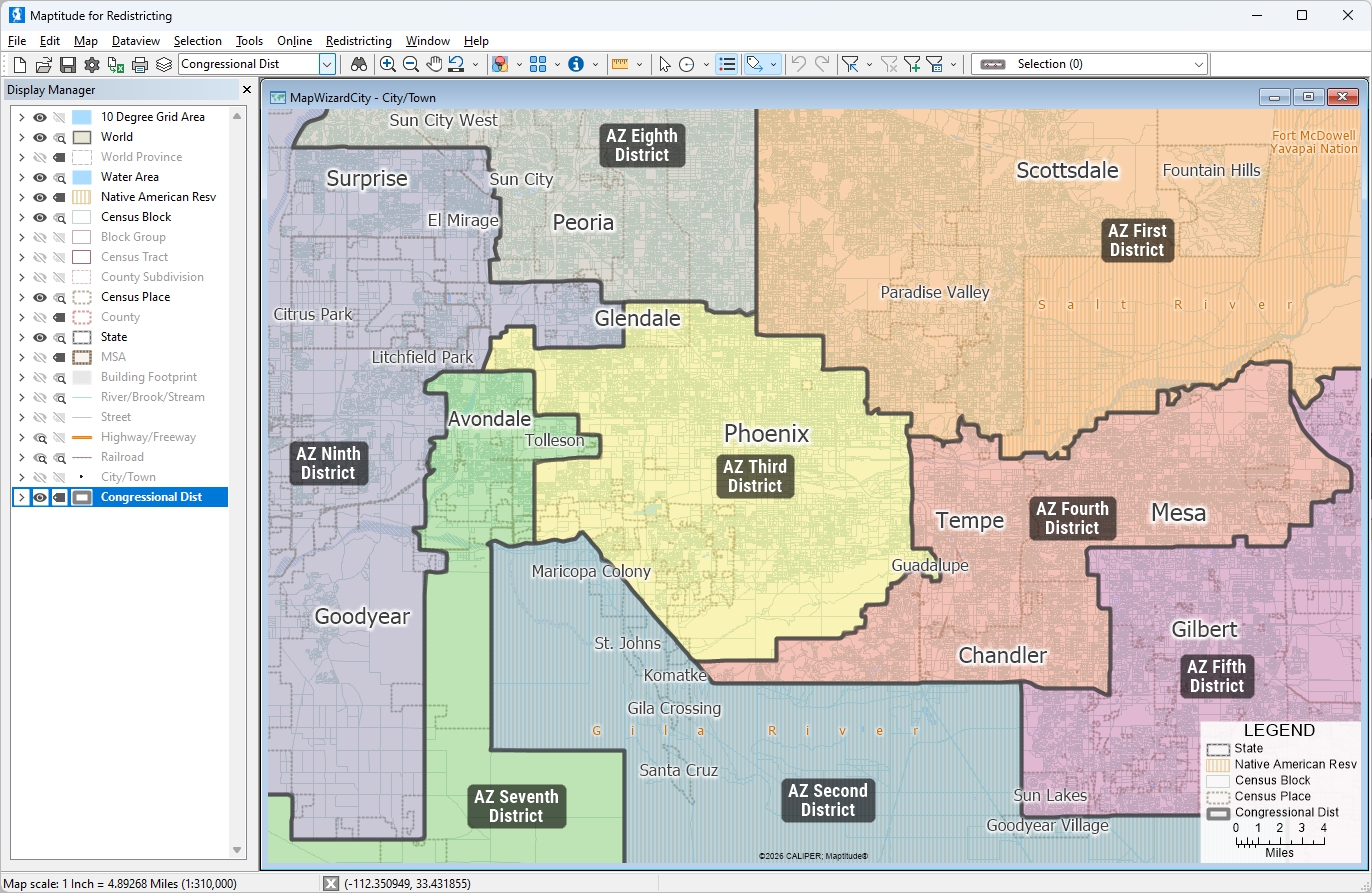This screenshot has width=1372, height=893.
Task: Toggle the Display Manager list icon
Action: point(728,65)
